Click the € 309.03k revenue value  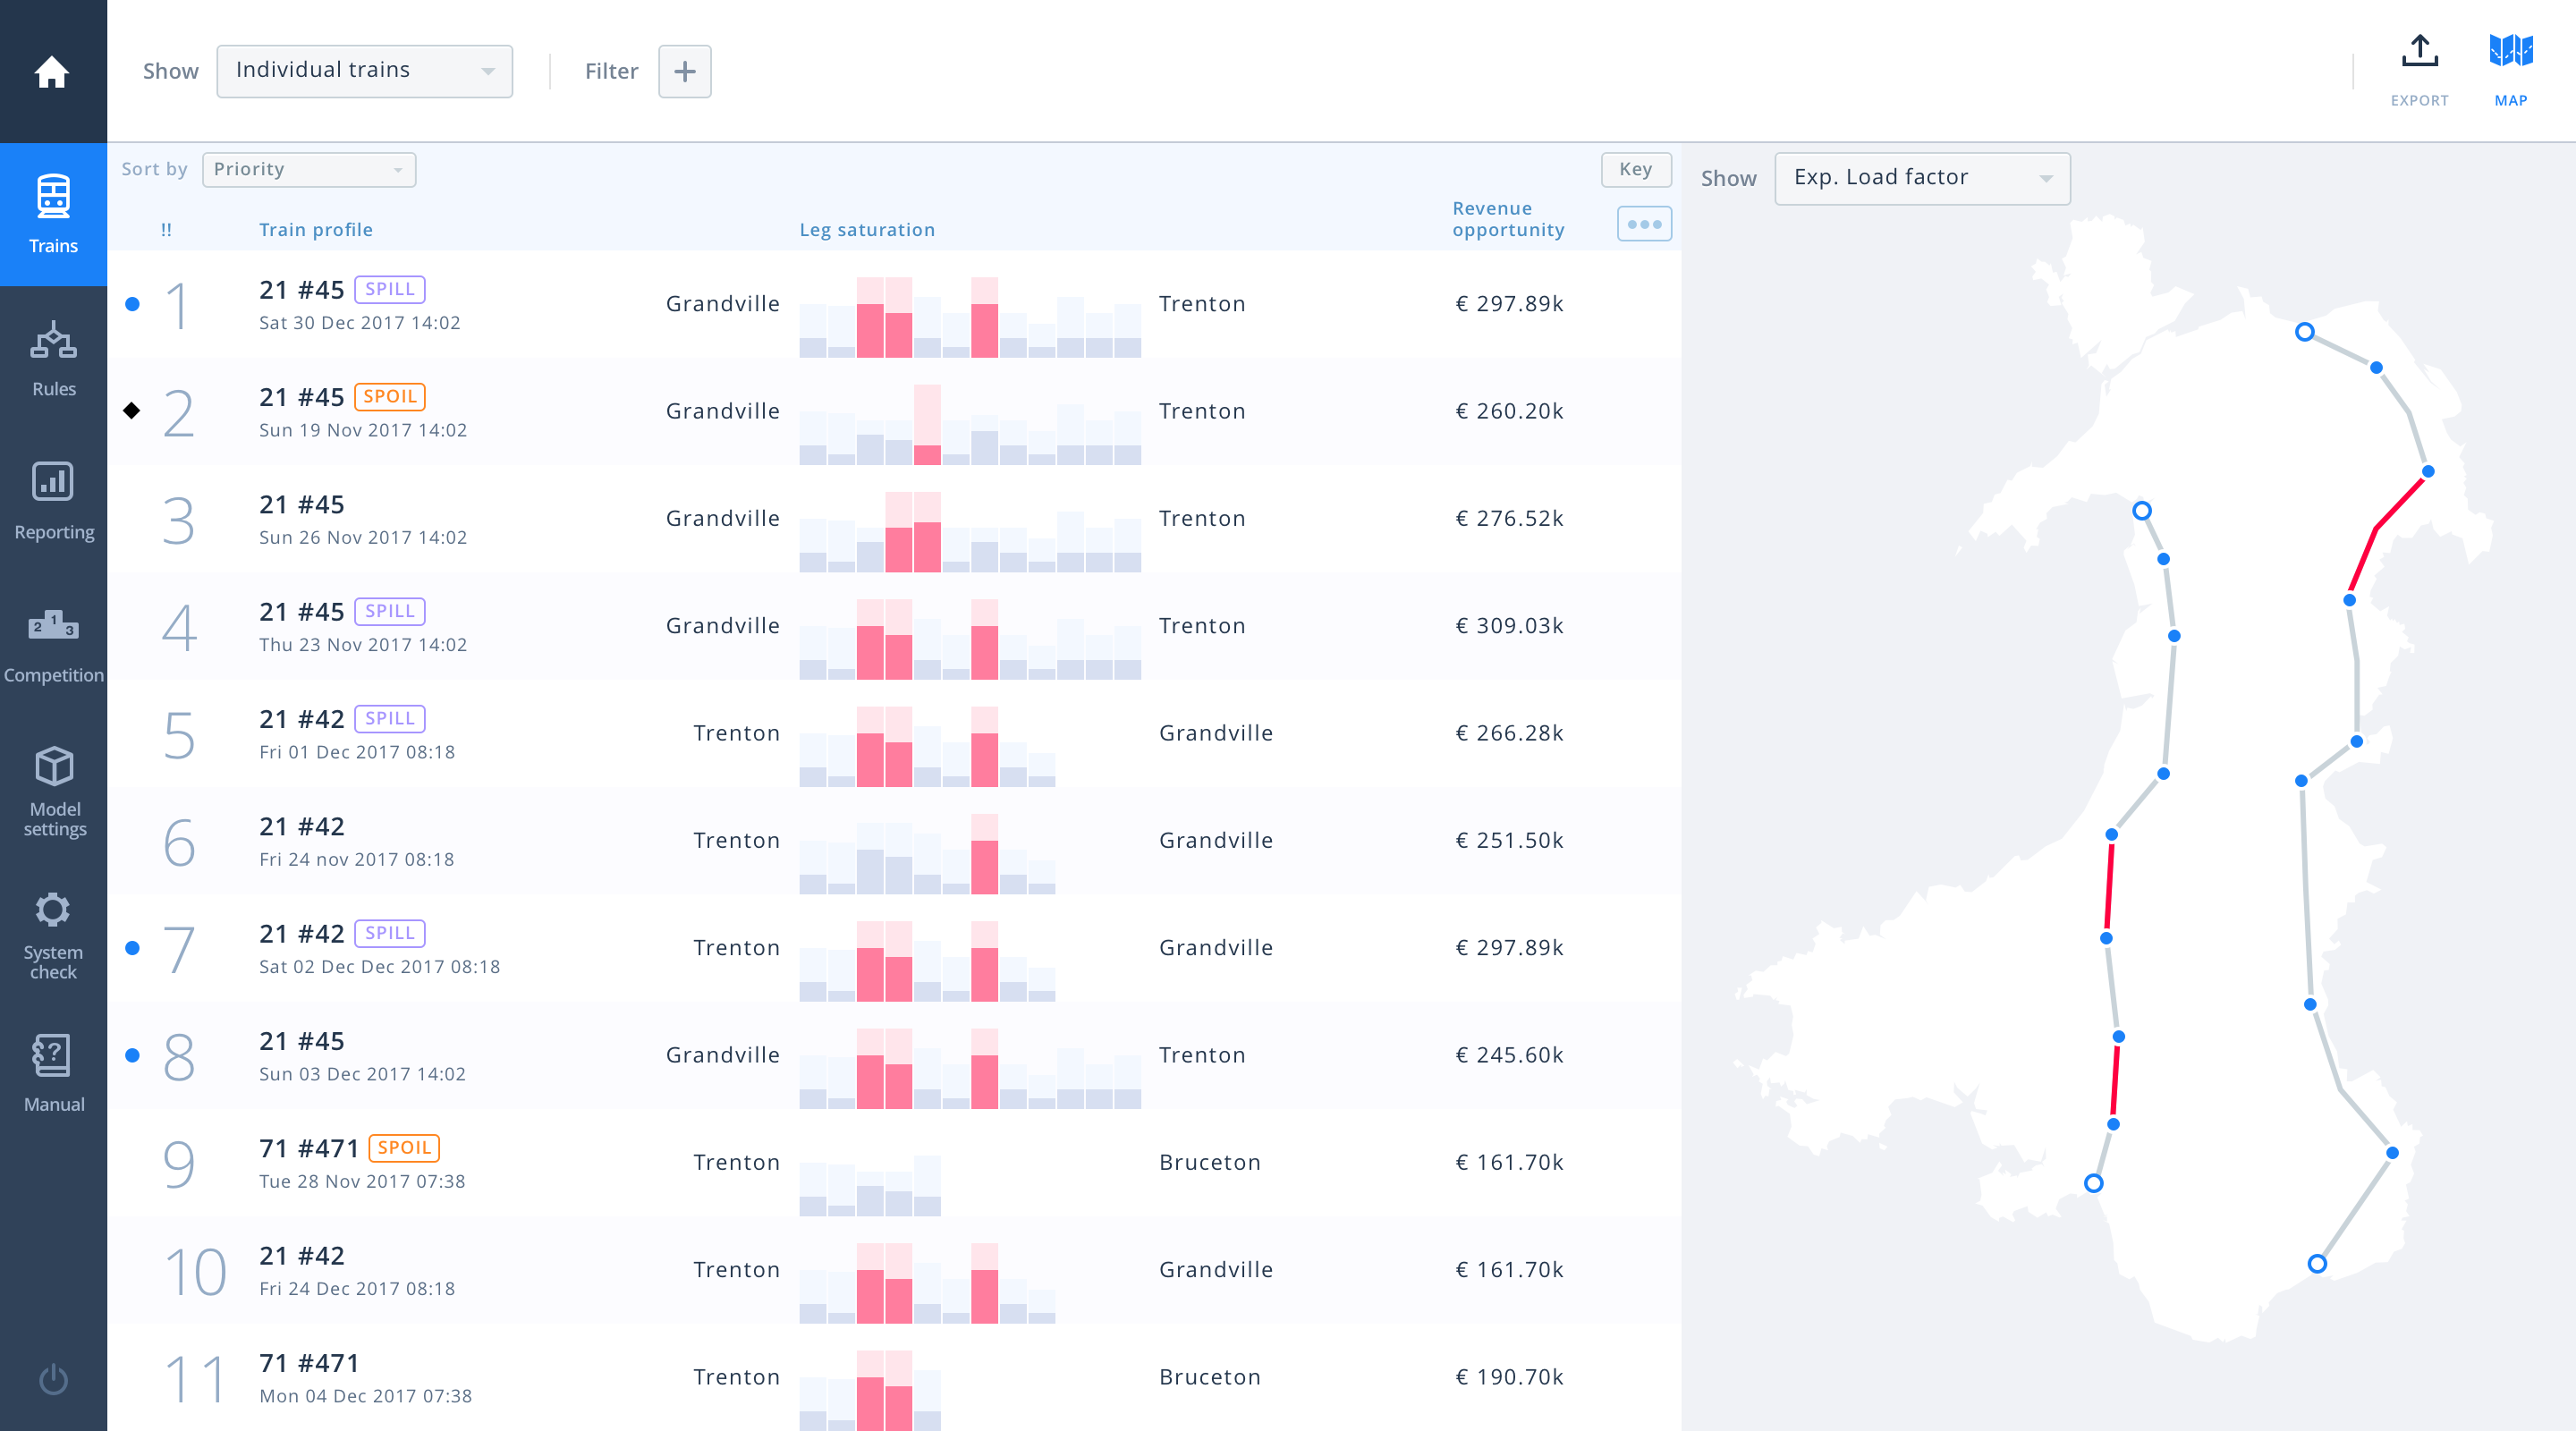[1509, 626]
